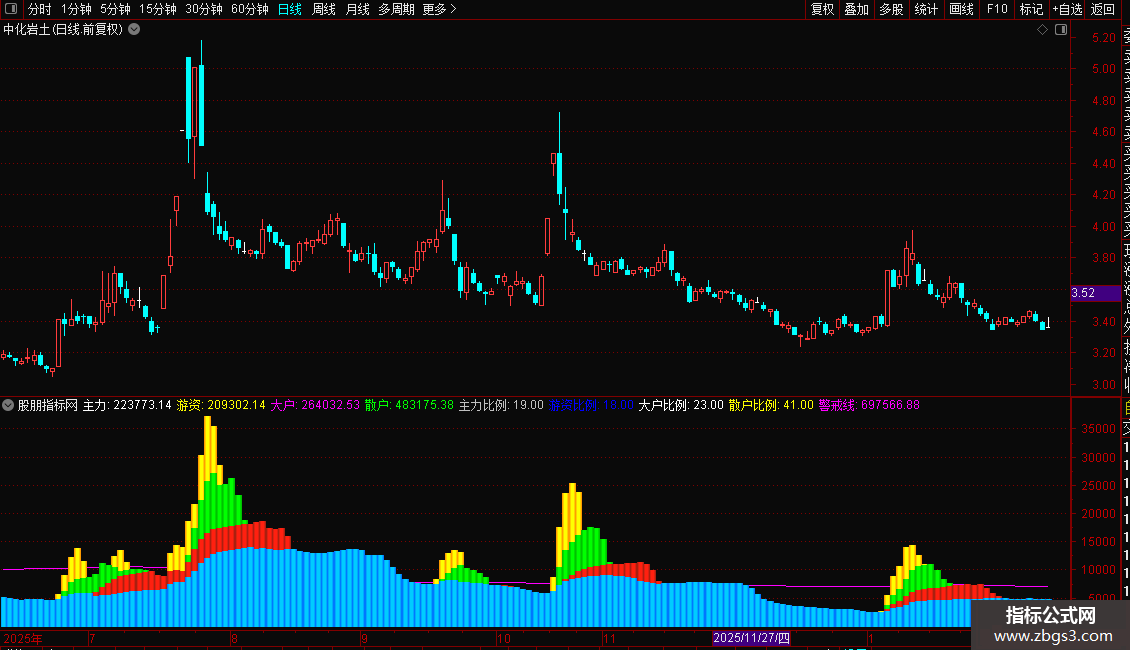Click month 11 on time axis
The height and width of the screenshot is (650, 1130).
(610, 638)
